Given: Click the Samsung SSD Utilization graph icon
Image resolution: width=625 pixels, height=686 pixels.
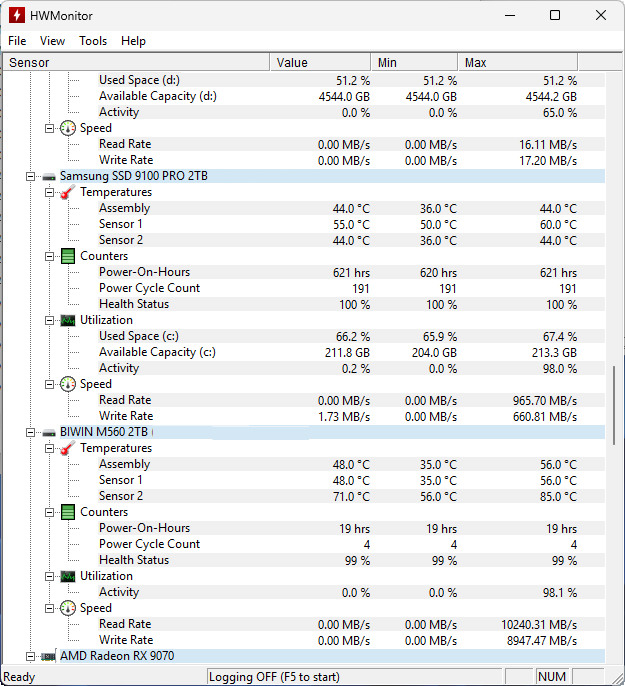Looking at the screenshot, I should [68, 320].
